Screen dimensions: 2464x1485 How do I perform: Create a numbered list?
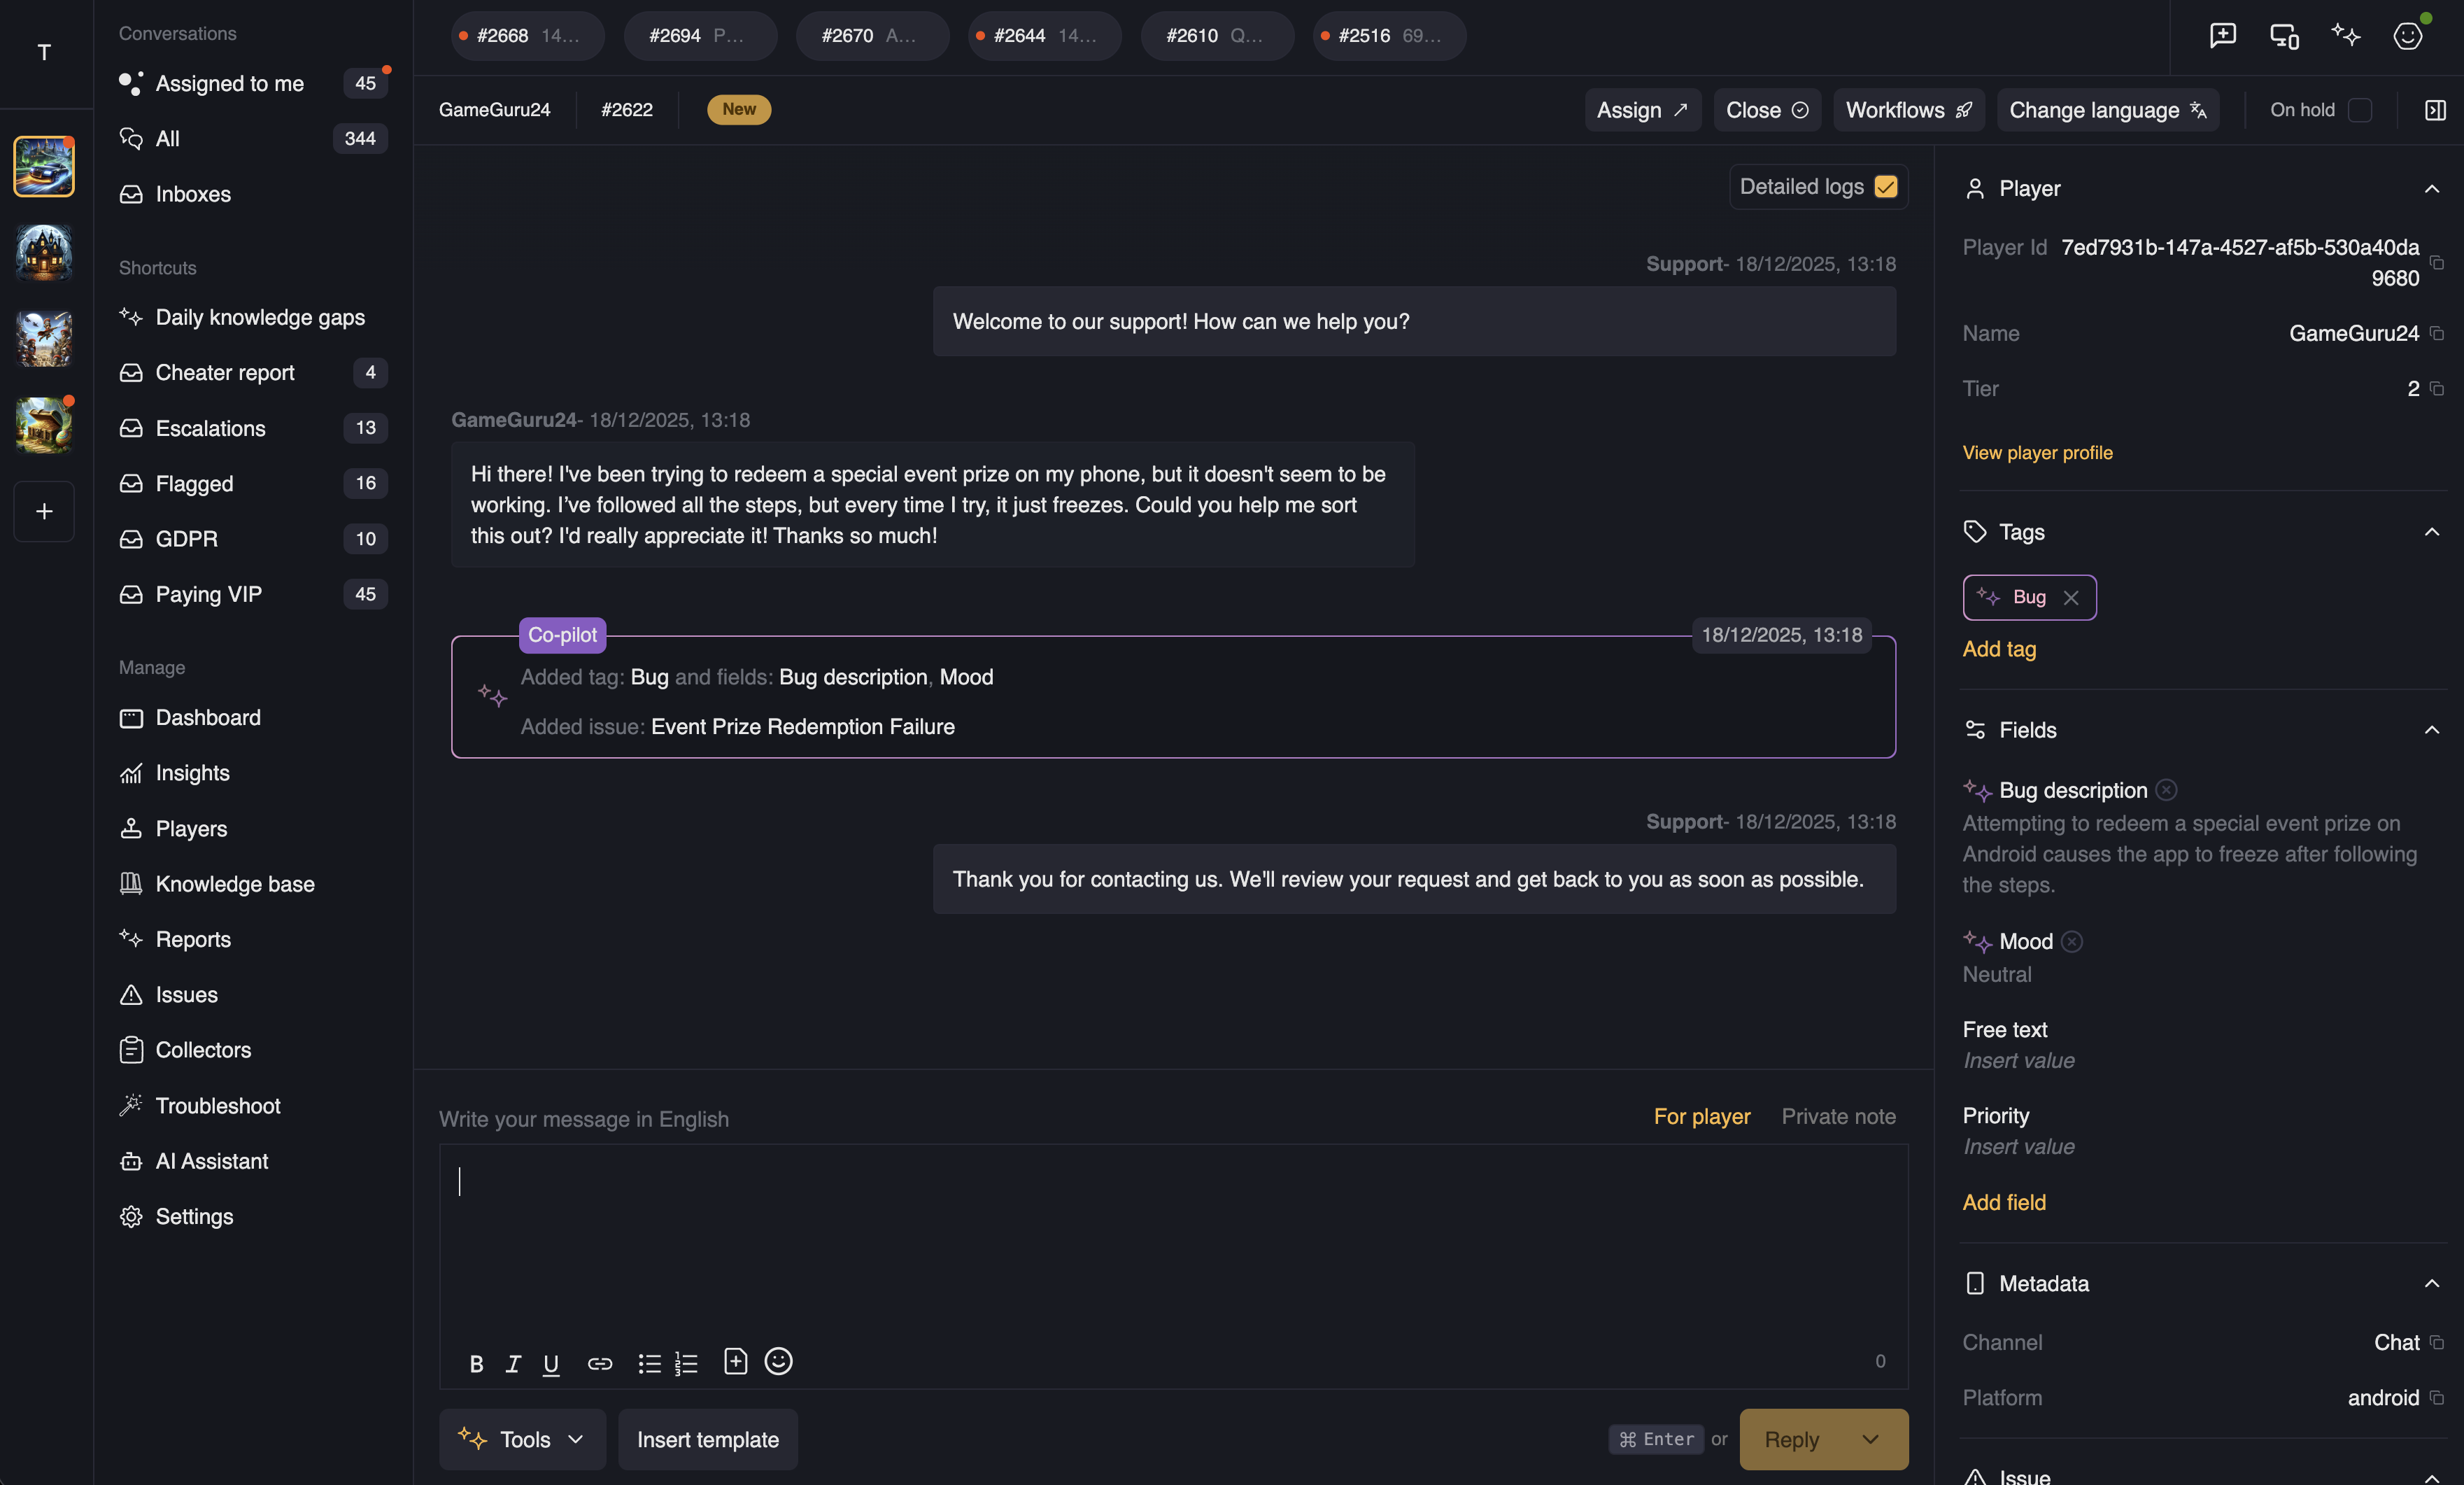click(x=686, y=1363)
